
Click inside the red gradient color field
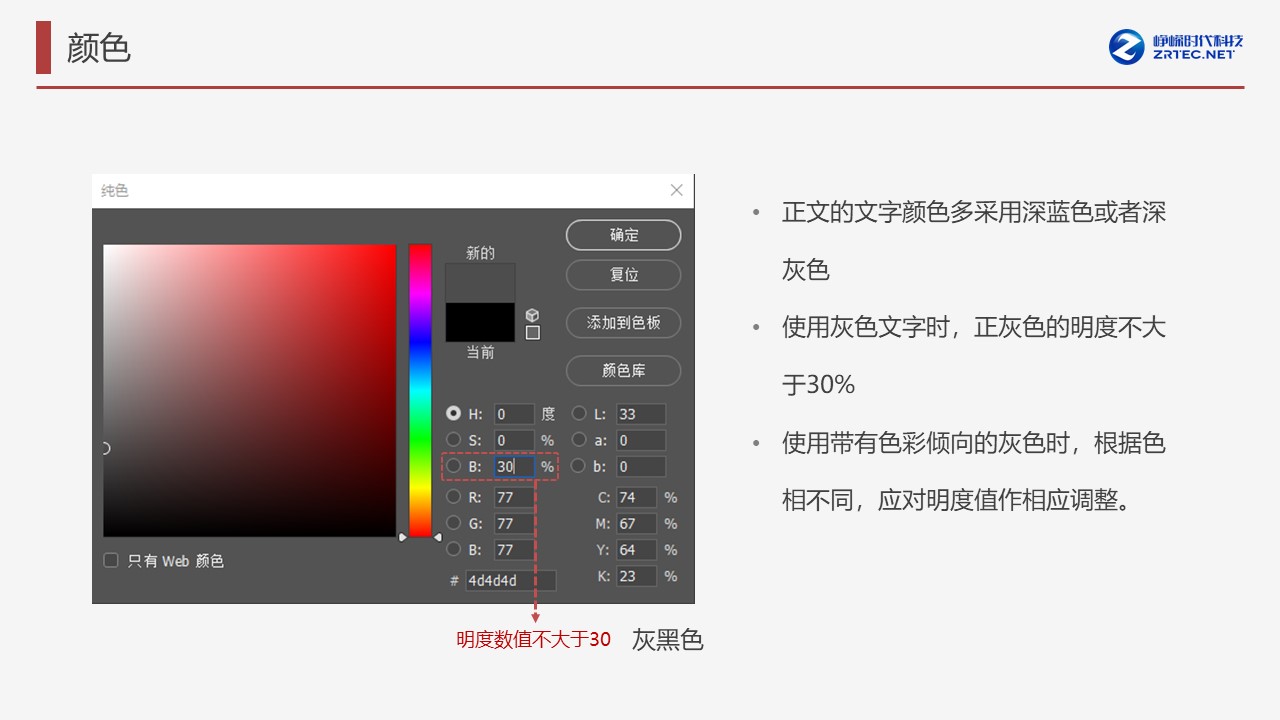(x=250, y=390)
